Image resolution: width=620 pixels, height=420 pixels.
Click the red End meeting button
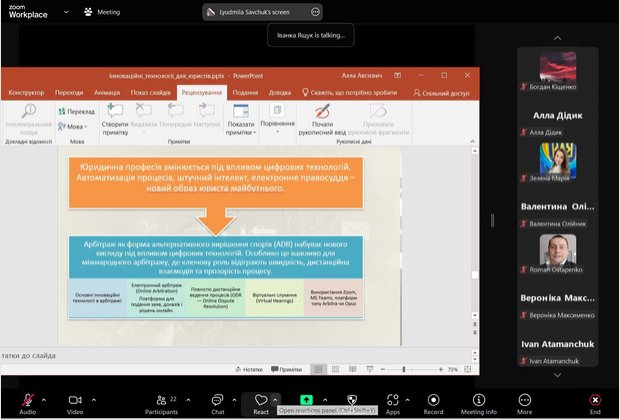pyautogui.click(x=595, y=400)
